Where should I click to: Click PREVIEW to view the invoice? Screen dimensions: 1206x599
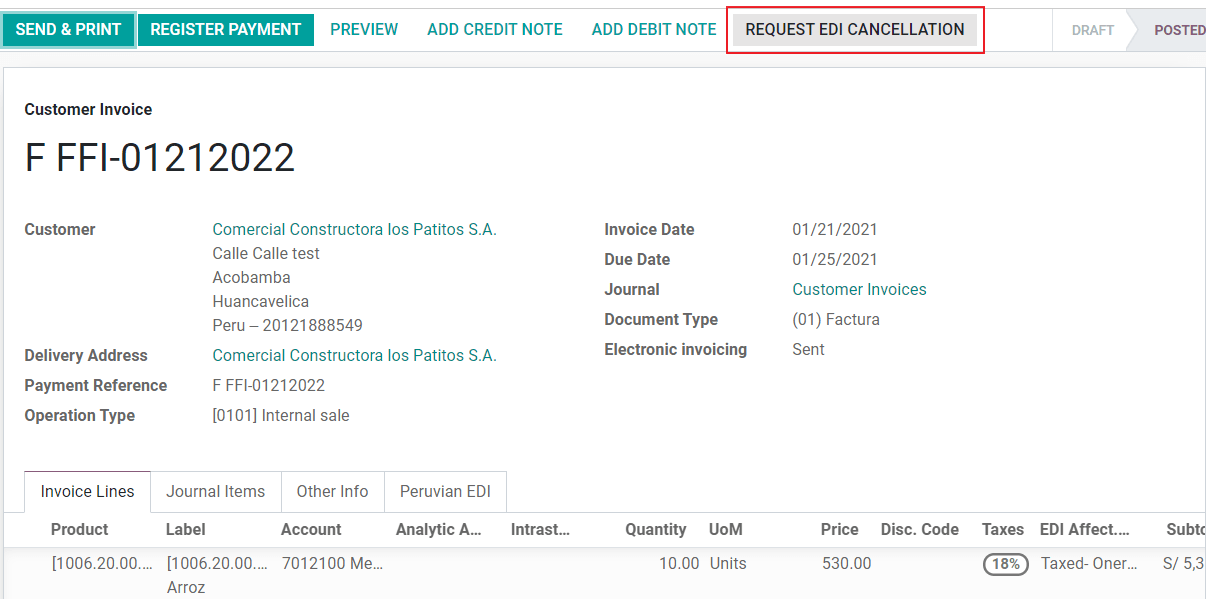[364, 29]
